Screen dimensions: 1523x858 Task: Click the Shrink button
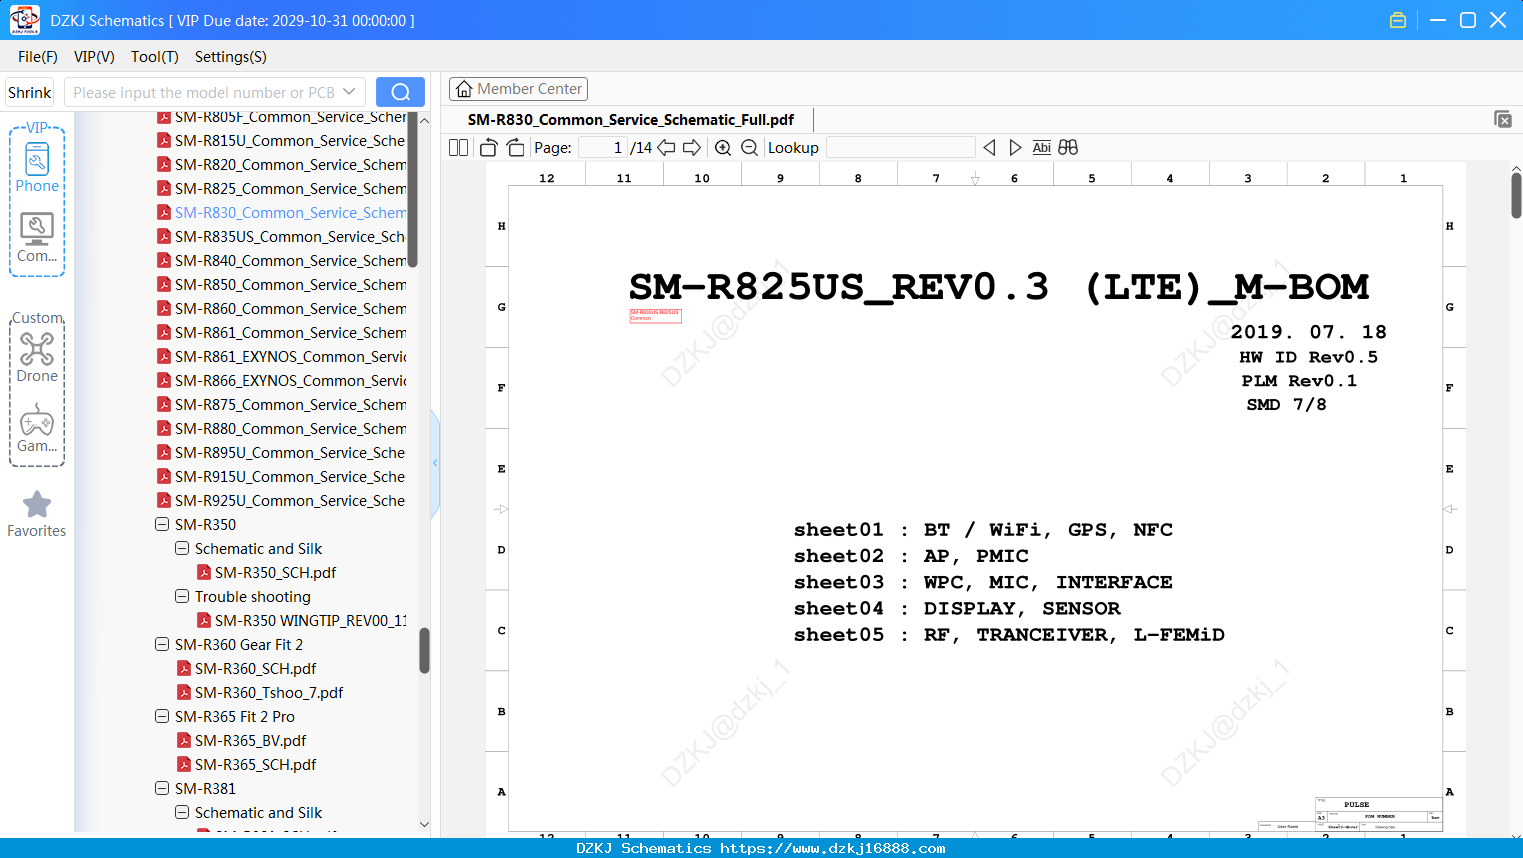coord(30,93)
